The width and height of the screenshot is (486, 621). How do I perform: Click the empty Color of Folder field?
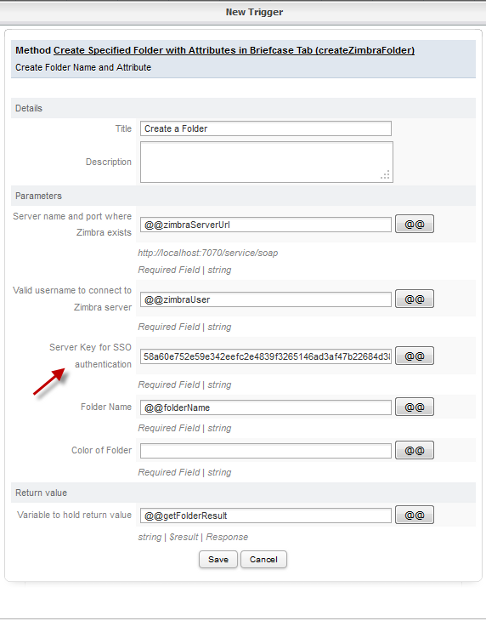click(266, 451)
